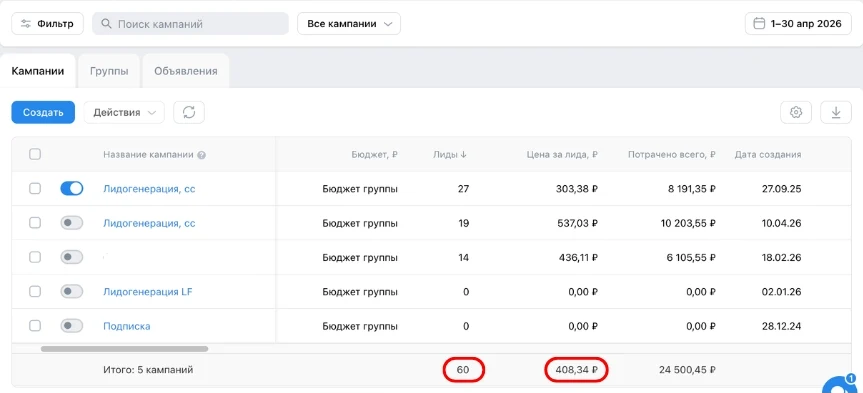Screen dimensions: 863x393
Task: Click the download export icon
Action: tap(836, 112)
